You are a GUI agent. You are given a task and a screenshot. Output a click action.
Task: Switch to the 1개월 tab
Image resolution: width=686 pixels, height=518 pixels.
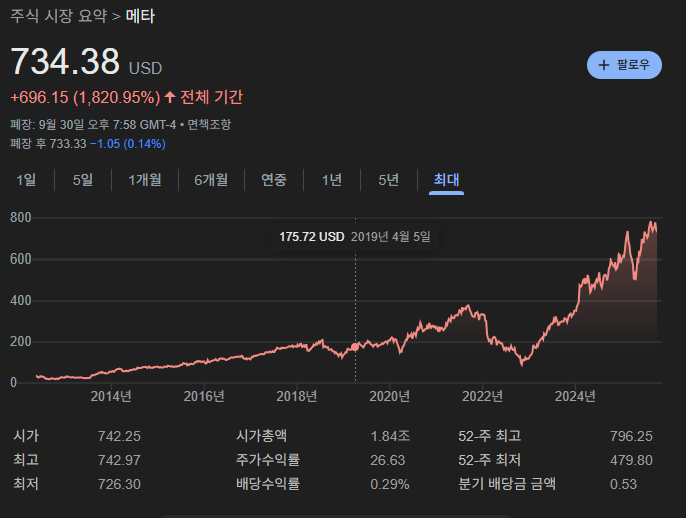[145, 180]
